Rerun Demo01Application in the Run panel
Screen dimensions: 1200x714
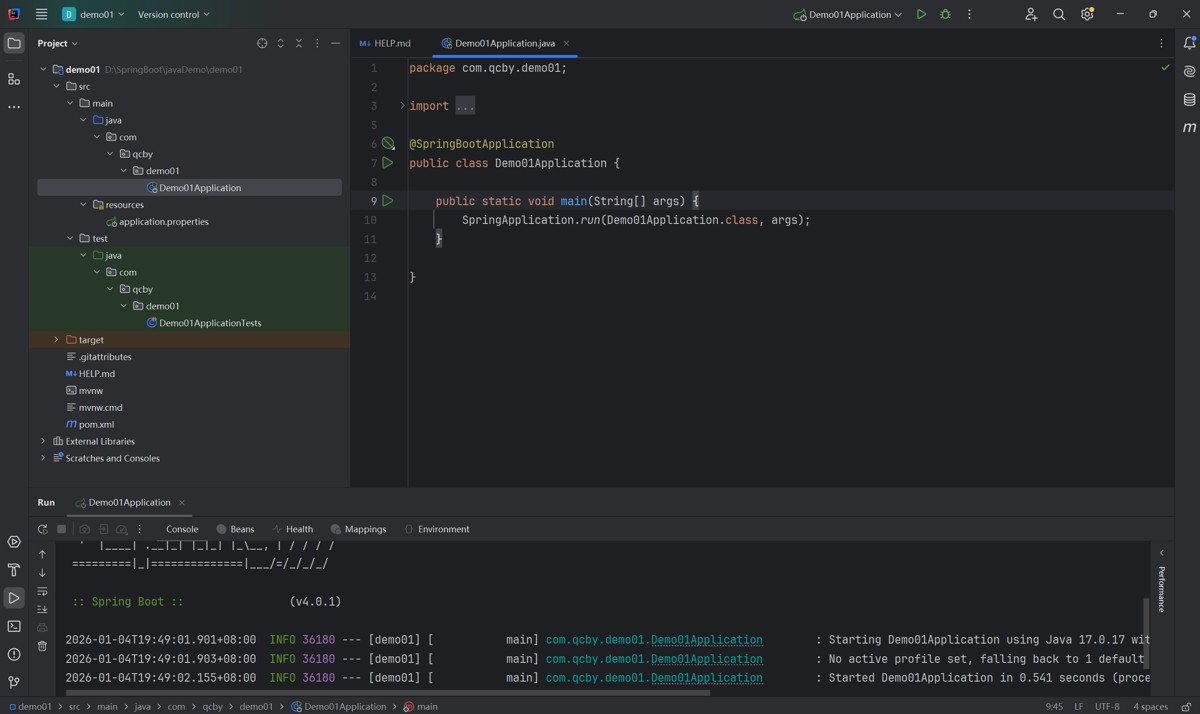(42, 529)
